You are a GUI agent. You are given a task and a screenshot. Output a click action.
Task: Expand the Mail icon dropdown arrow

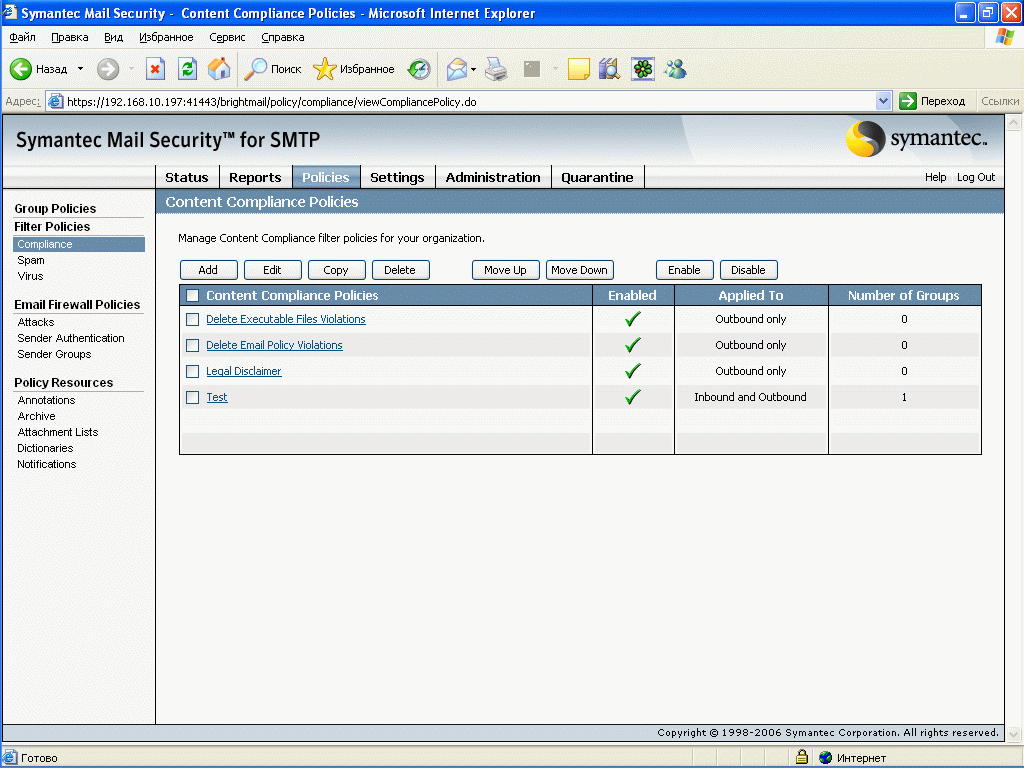(474, 69)
